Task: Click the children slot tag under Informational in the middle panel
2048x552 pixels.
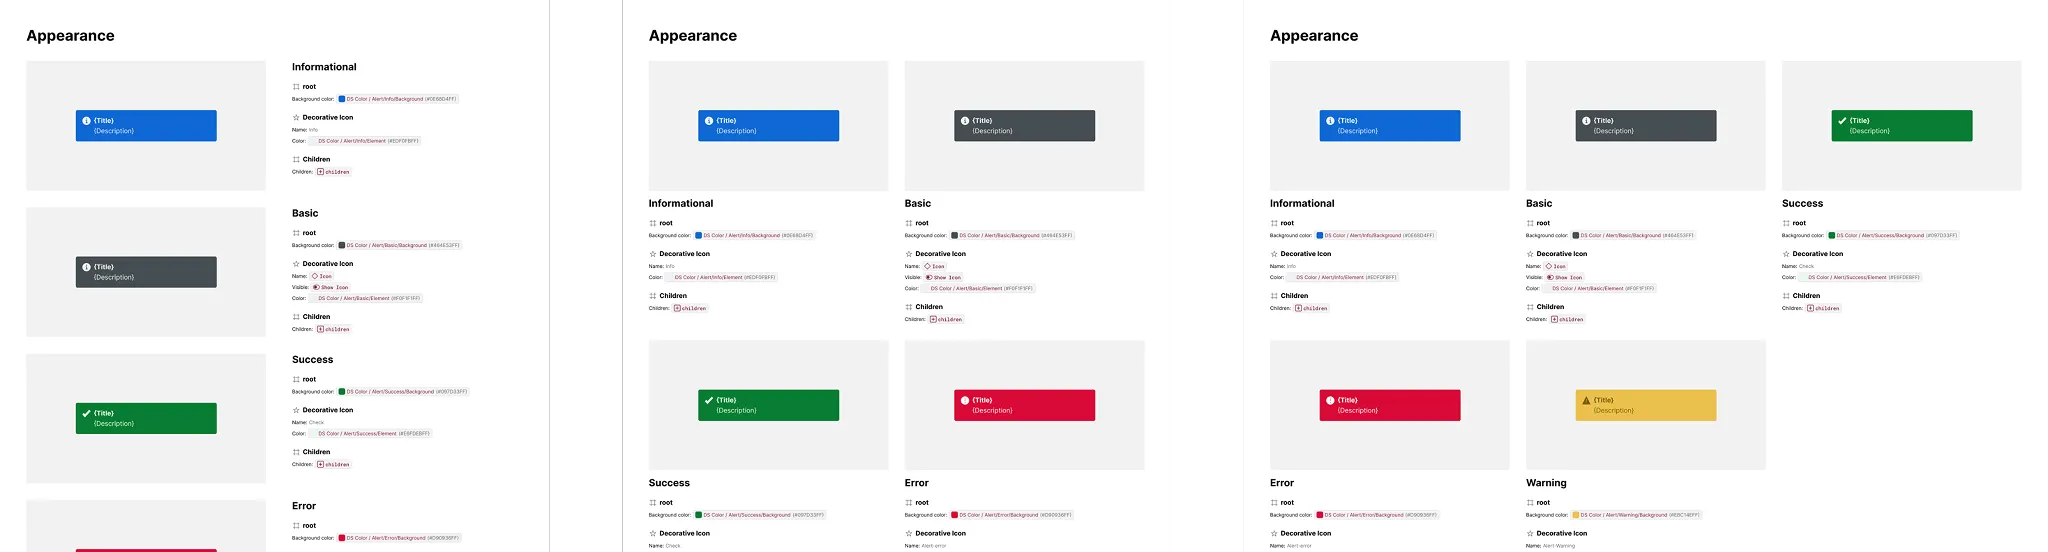Action: [690, 308]
